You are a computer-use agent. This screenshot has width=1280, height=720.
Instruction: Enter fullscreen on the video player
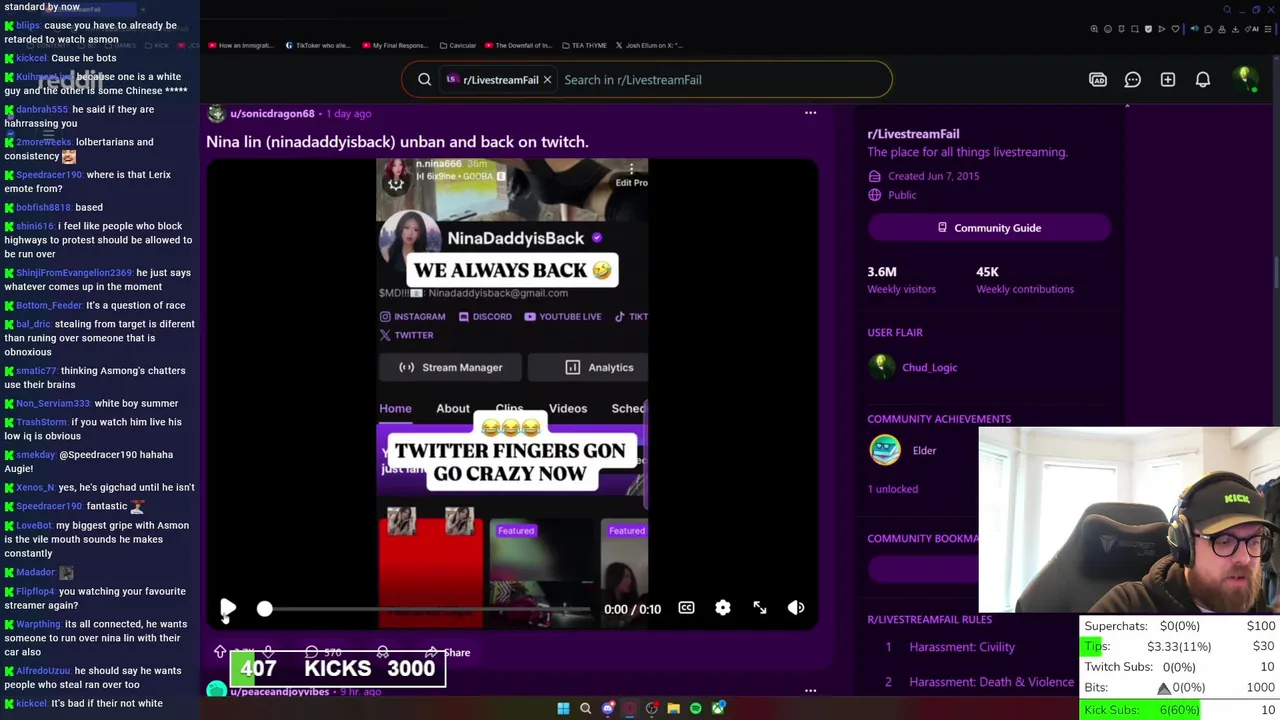[760, 608]
